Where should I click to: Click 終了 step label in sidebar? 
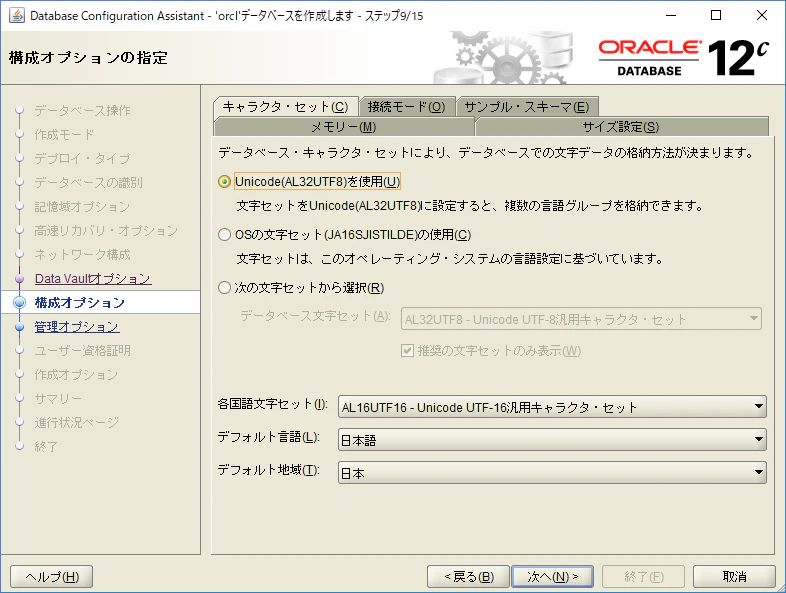click(46, 447)
